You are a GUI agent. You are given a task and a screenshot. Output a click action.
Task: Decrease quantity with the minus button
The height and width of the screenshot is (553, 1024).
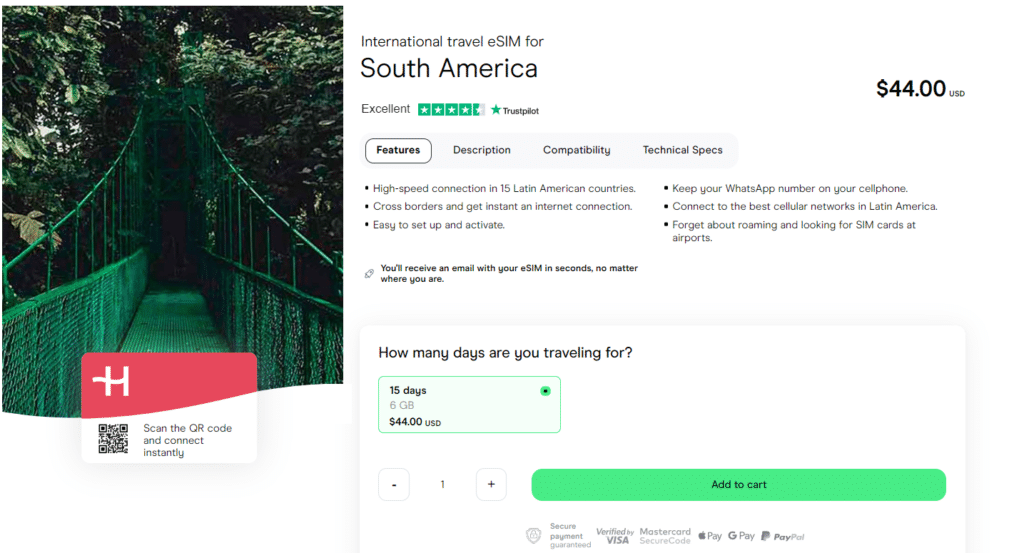(x=394, y=485)
